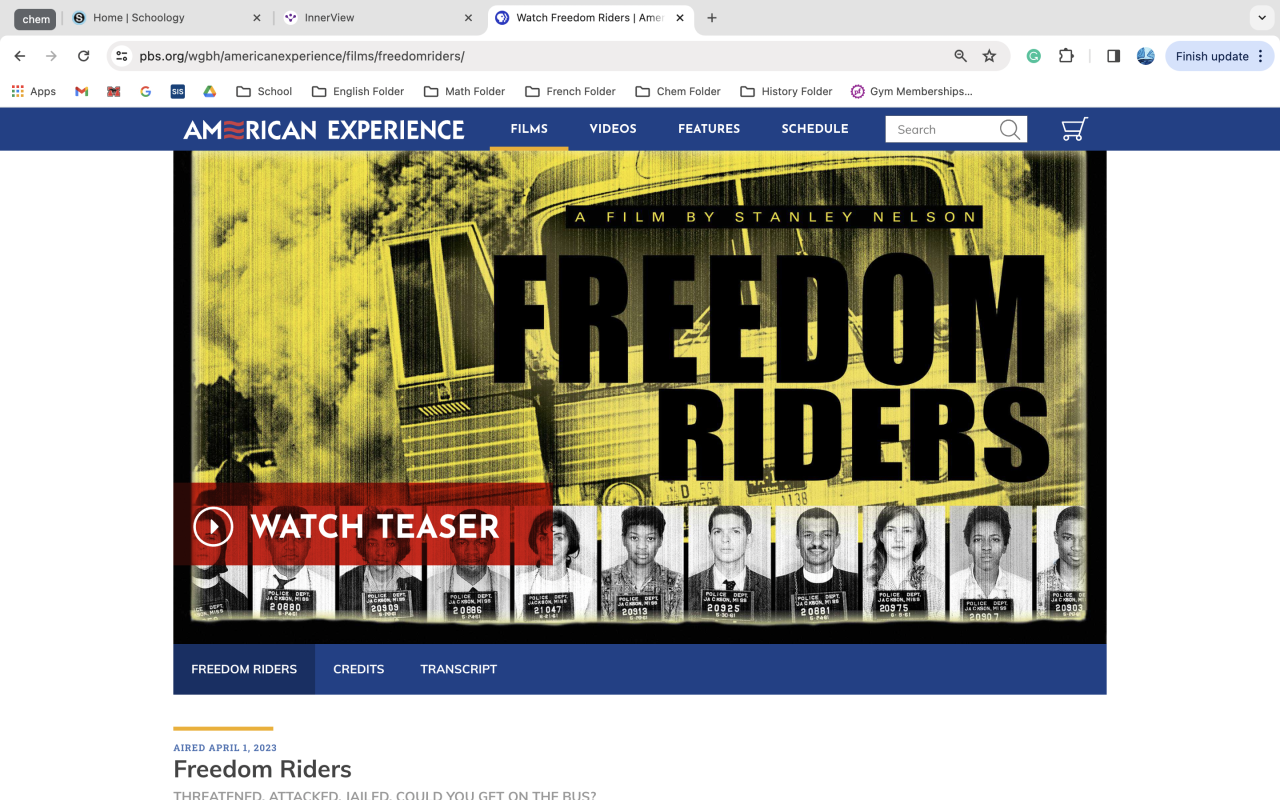This screenshot has width=1280, height=800.
Task: Open the Google bookmark icon
Action: point(146,91)
